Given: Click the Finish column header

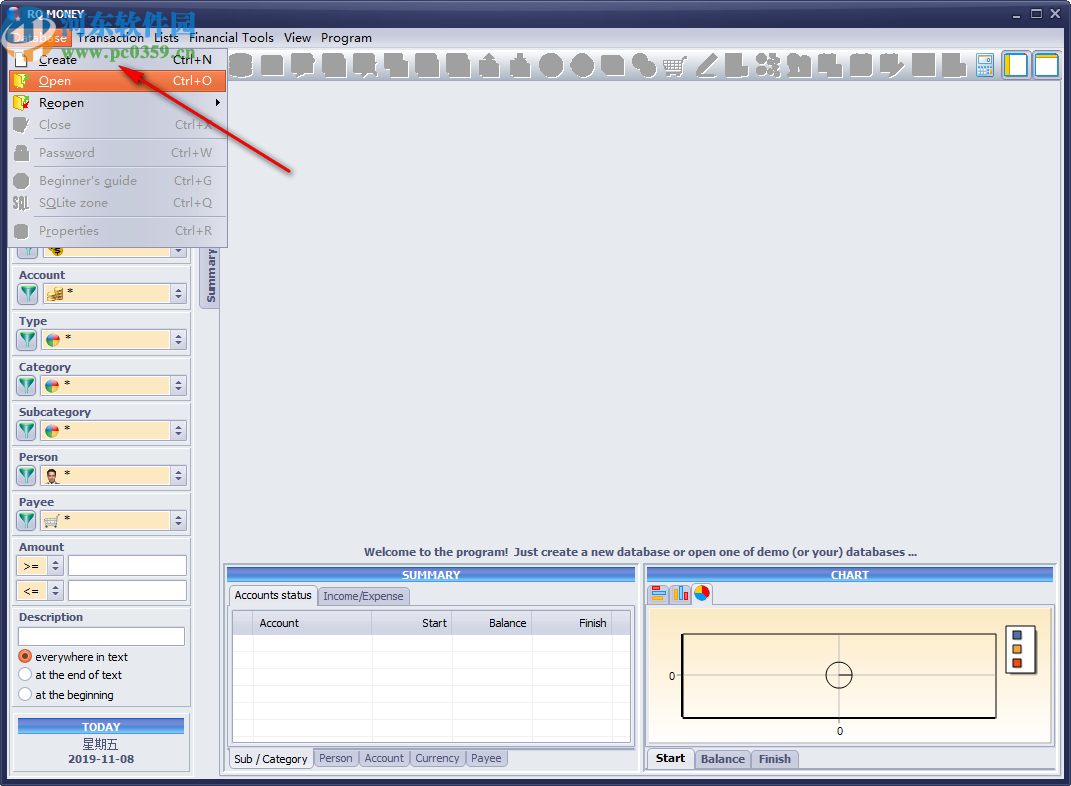Looking at the screenshot, I should [x=572, y=623].
